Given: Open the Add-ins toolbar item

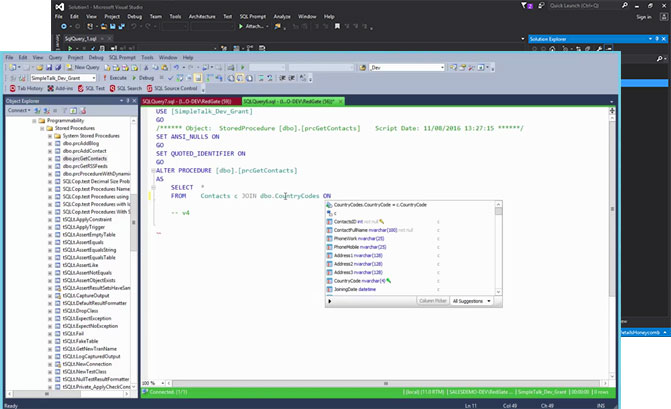Looking at the screenshot, I should [x=60, y=89].
